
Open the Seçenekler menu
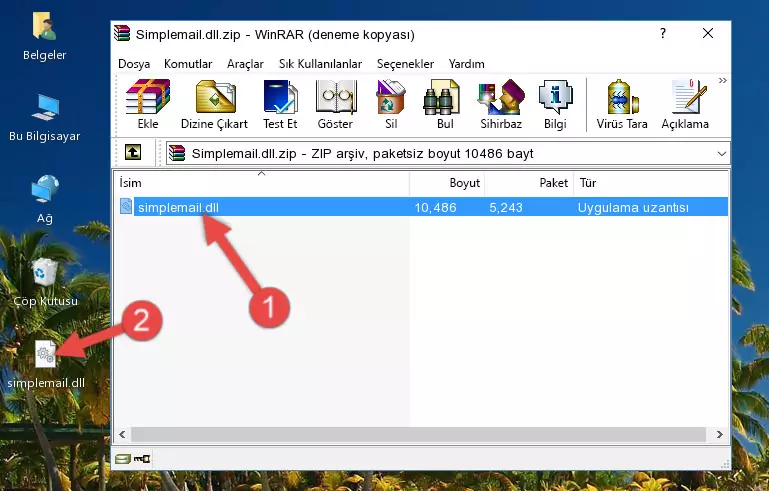tap(405, 64)
